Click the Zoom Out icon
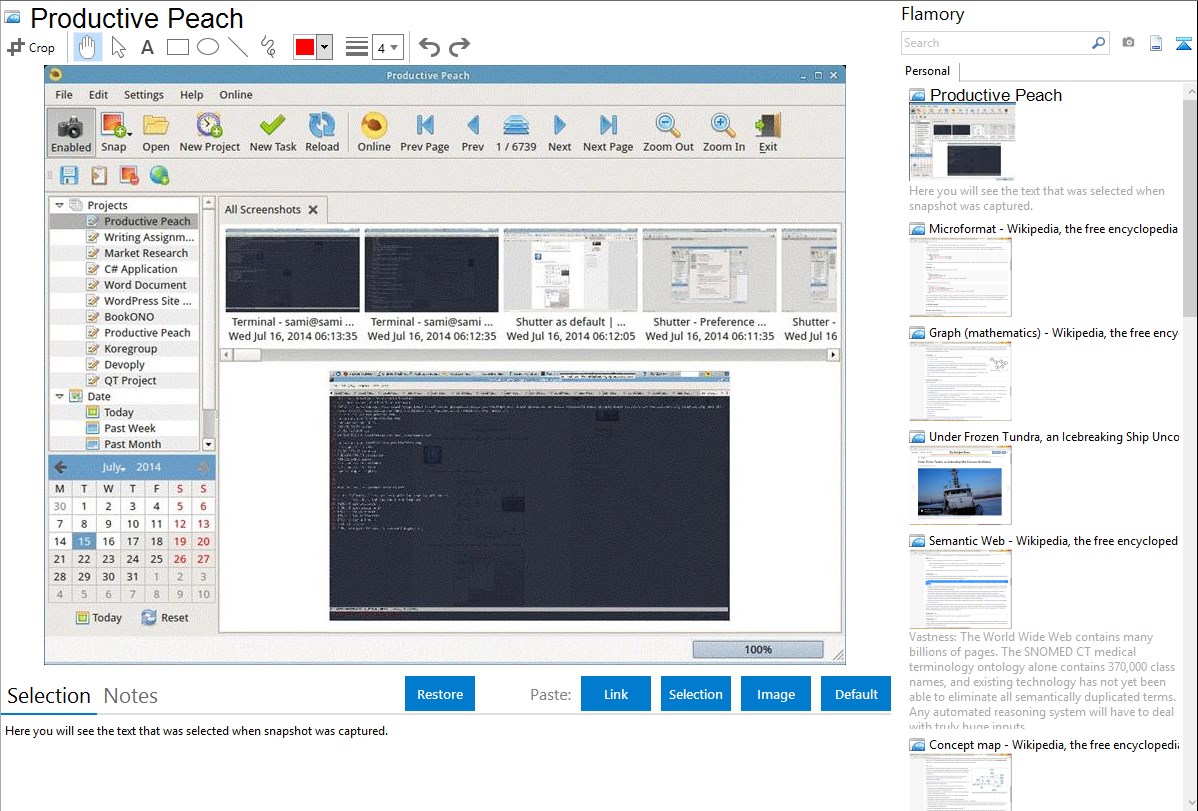 [x=668, y=132]
